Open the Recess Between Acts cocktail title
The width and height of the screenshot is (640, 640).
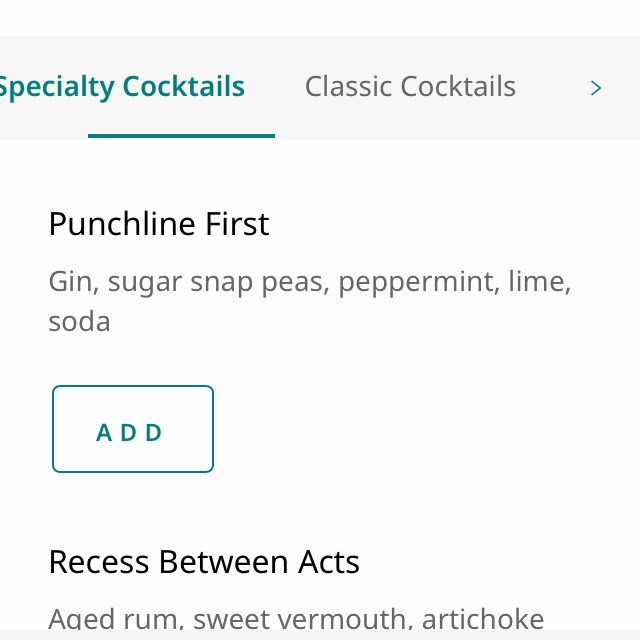click(x=204, y=562)
